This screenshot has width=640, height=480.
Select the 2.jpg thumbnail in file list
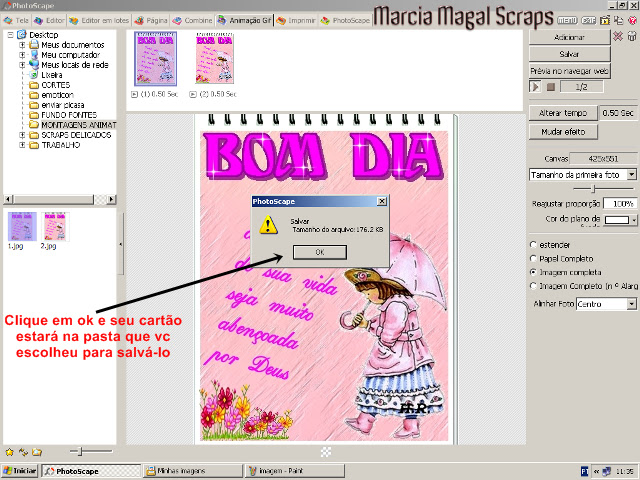pos(55,227)
